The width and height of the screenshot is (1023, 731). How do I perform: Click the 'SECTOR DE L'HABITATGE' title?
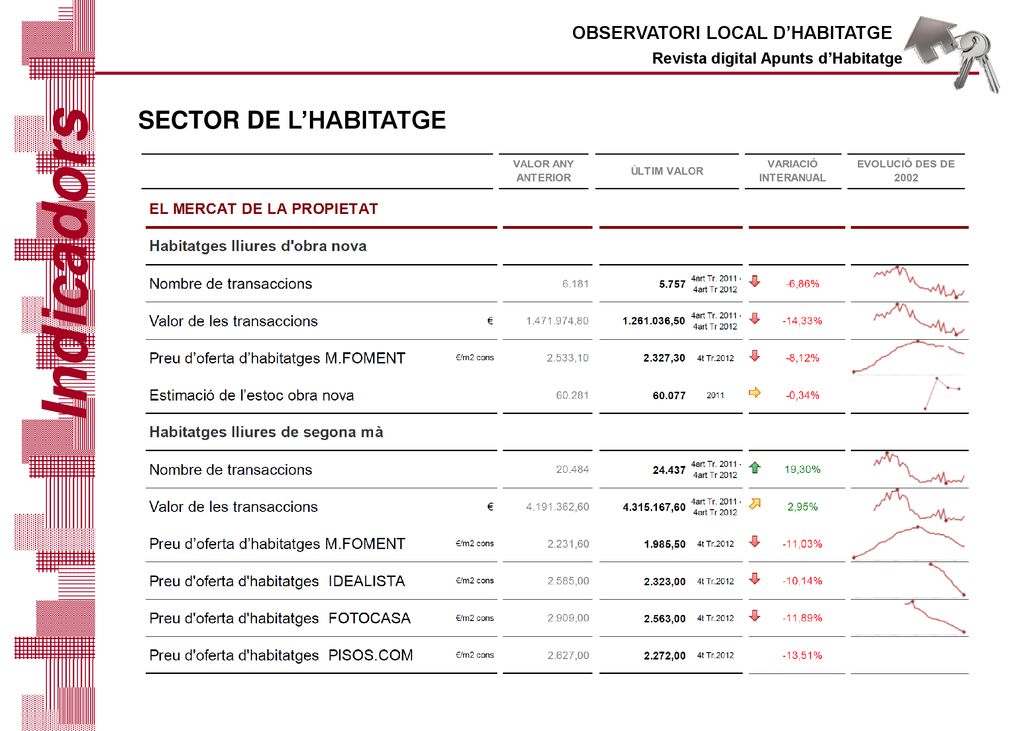[292, 120]
